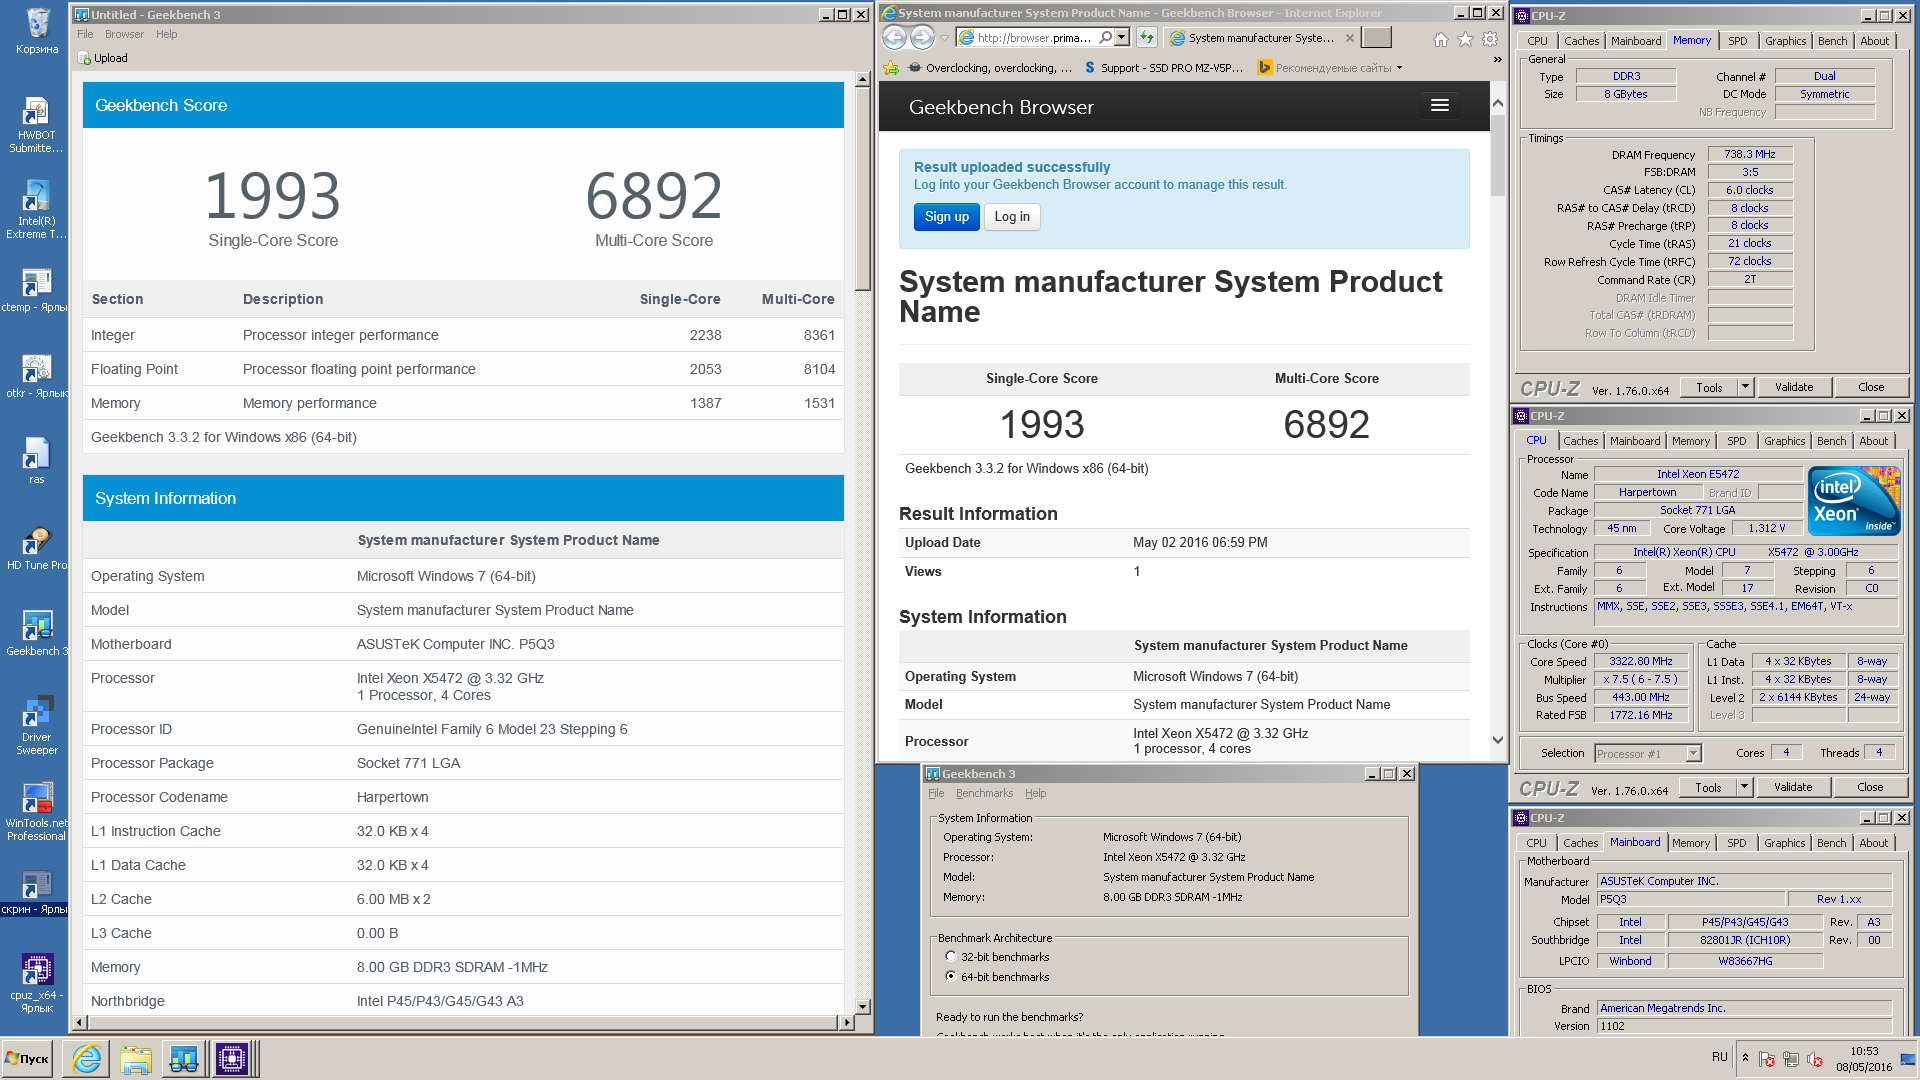Viewport: 1920px width, 1080px height.
Task: Click the address bar search magnifier icon
Action: click(1105, 38)
